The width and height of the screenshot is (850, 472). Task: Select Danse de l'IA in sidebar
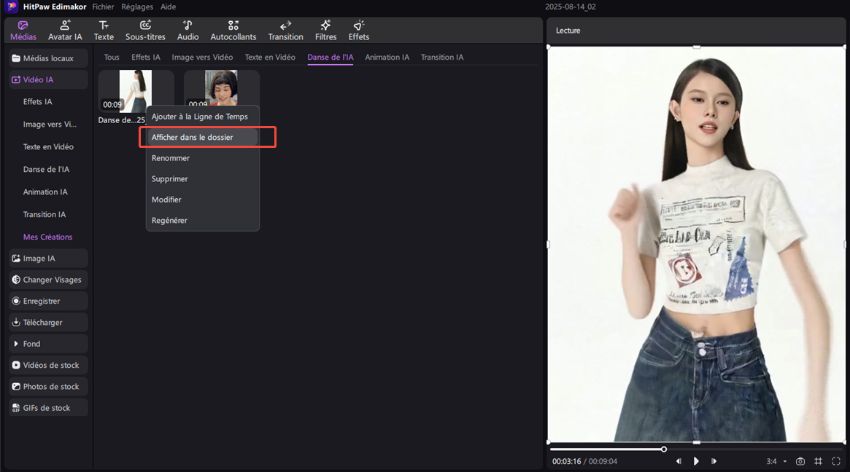(46, 169)
